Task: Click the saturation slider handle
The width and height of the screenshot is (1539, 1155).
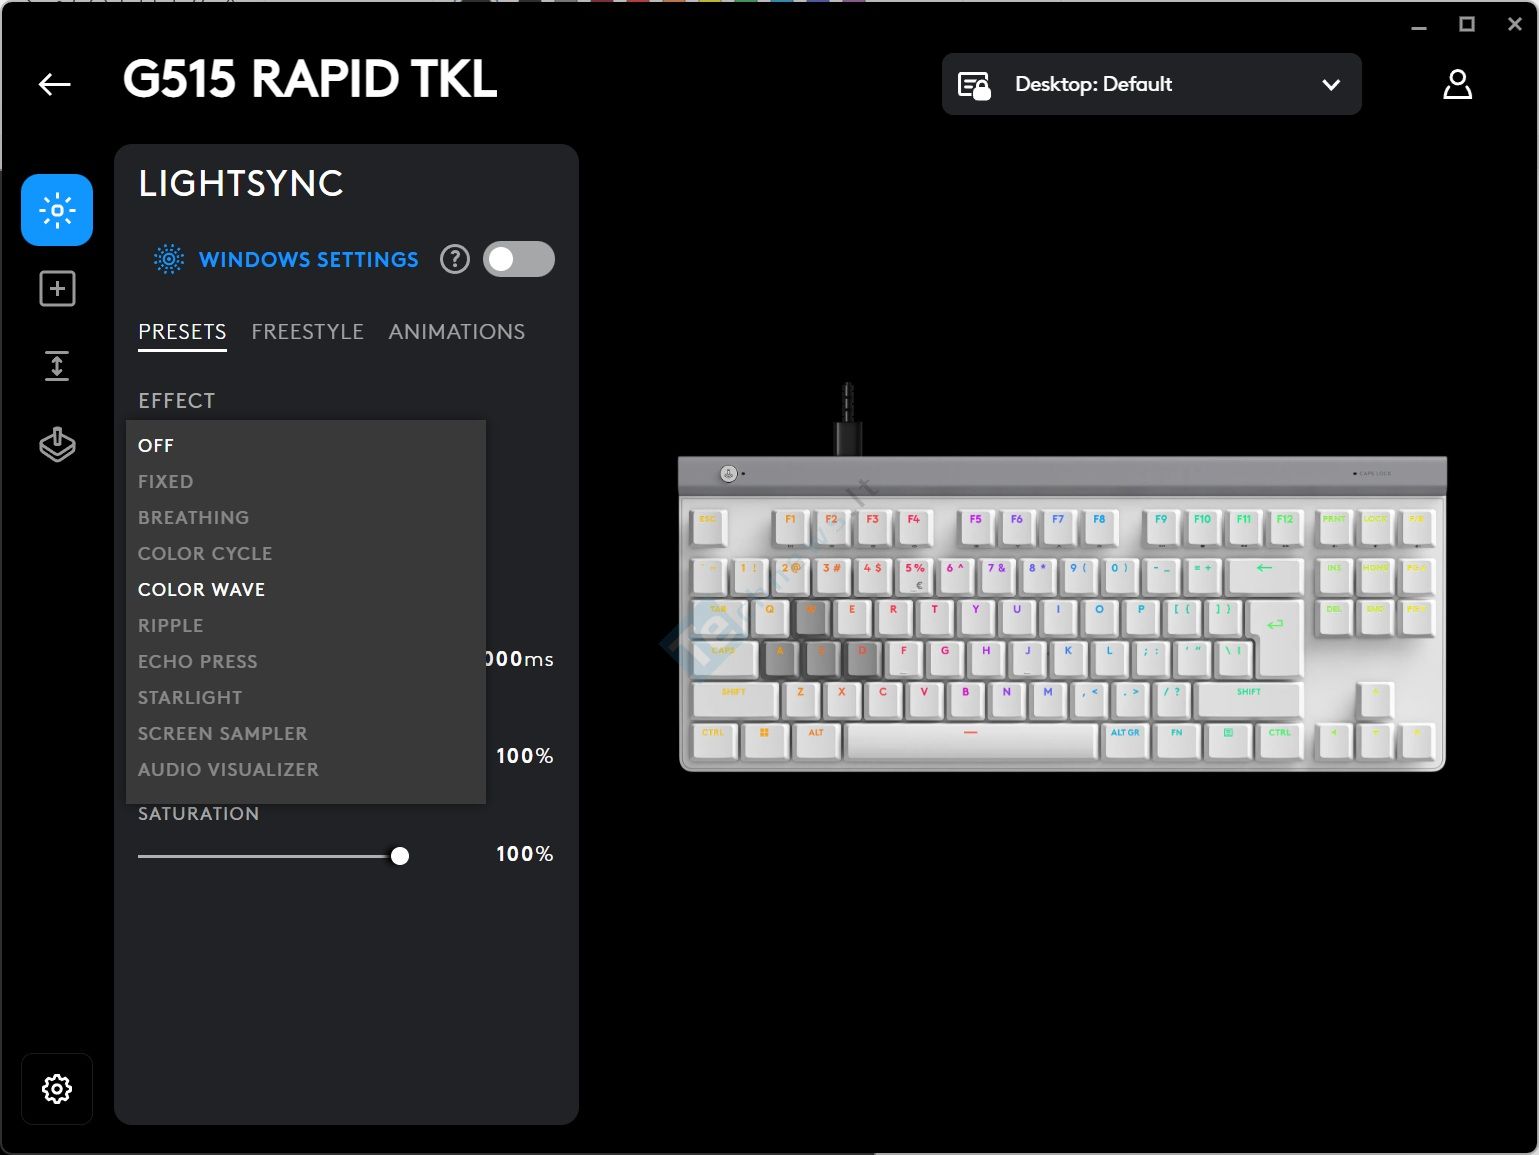Action: [x=400, y=856]
